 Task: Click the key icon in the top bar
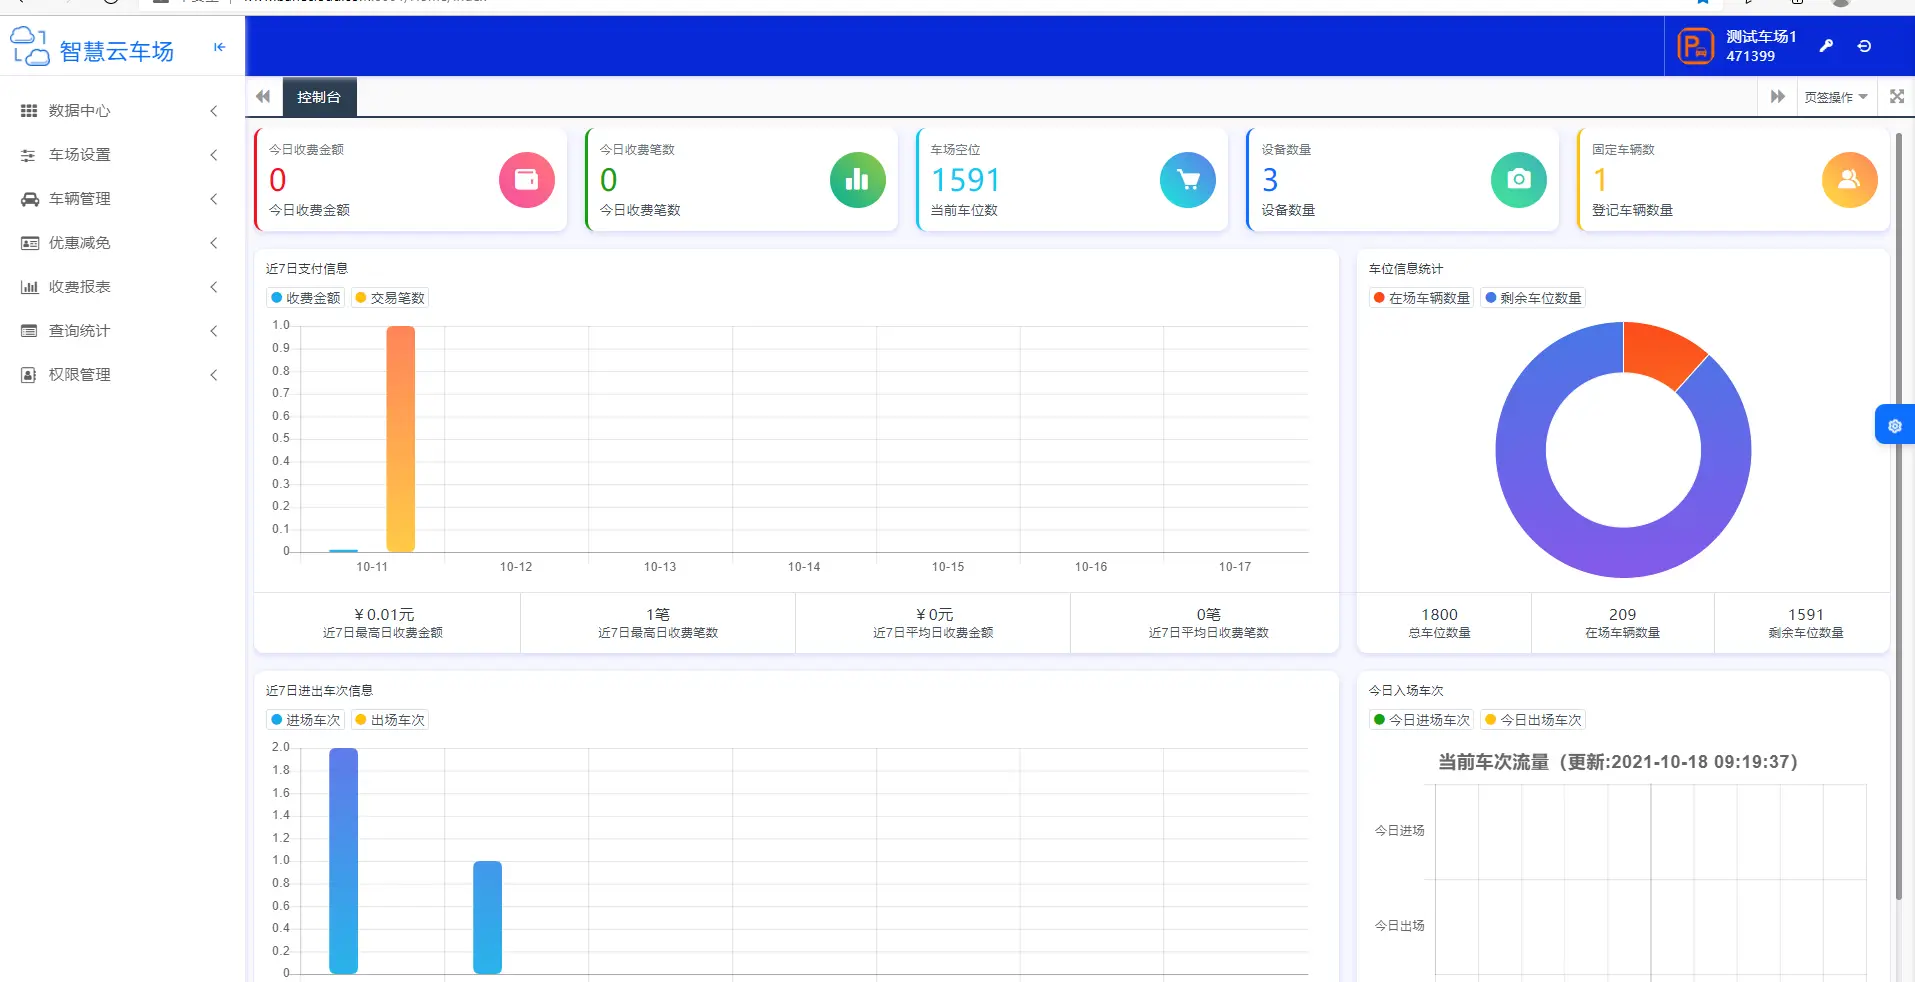click(x=1826, y=46)
